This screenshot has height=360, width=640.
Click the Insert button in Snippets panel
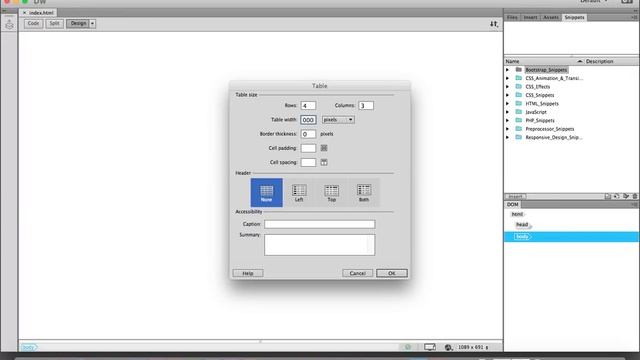(x=515, y=196)
